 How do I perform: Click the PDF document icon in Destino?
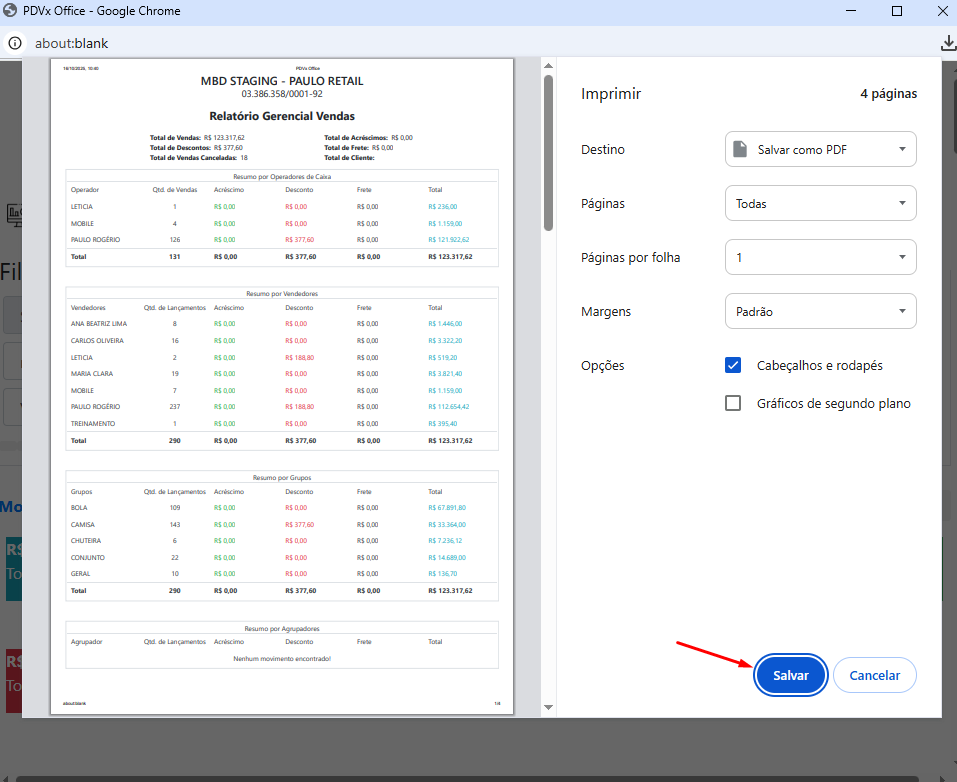click(740, 149)
